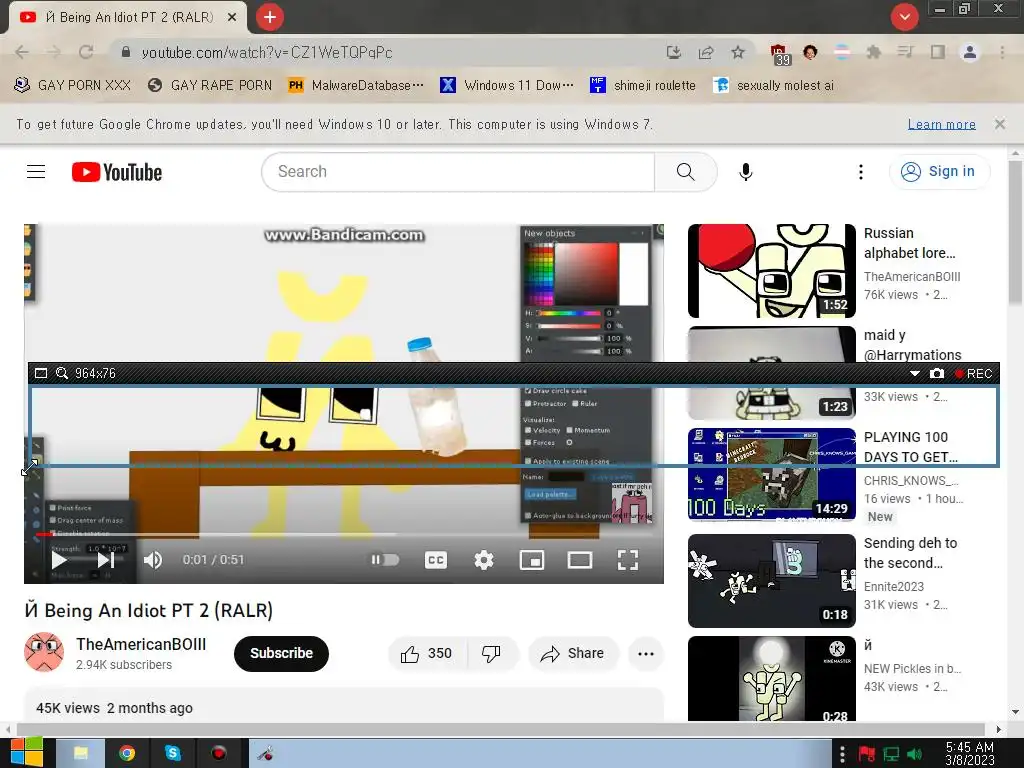
Task: Click maid y video title
Action: [x=912, y=345]
